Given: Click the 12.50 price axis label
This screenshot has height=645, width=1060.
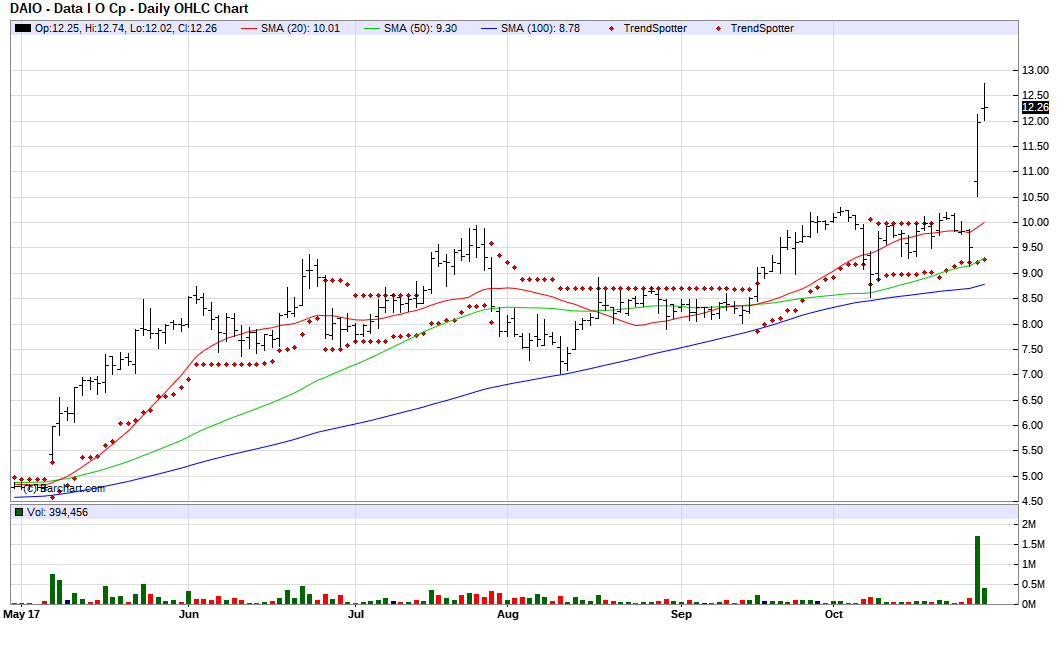Looking at the screenshot, I should [1035, 95].
